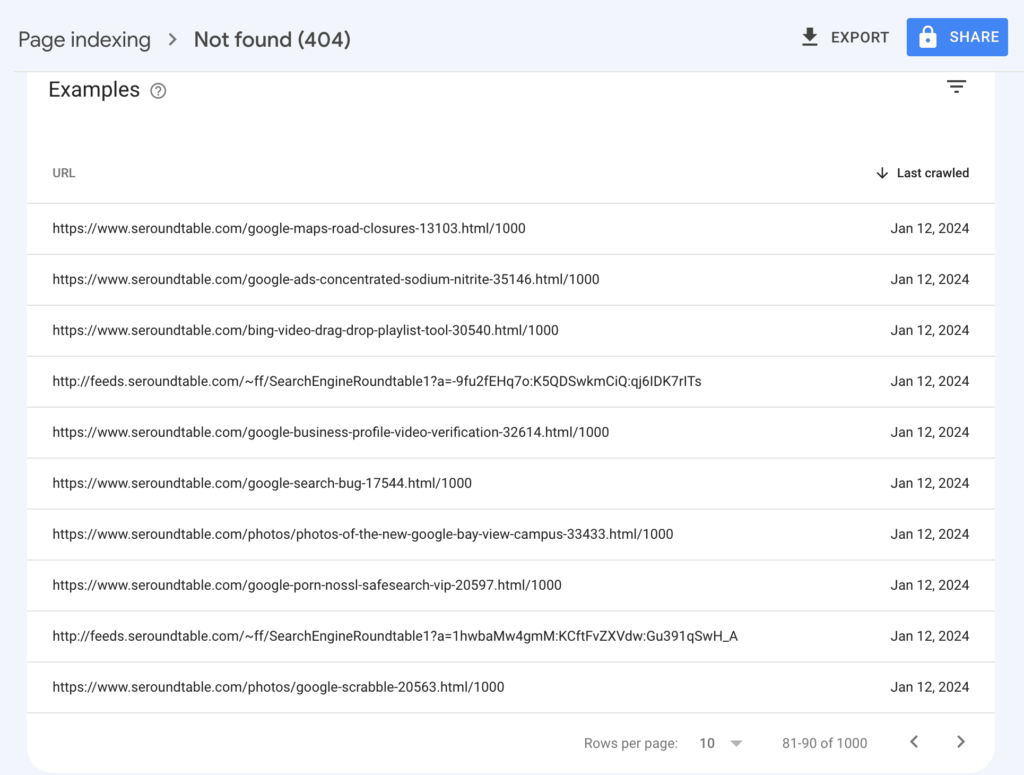Click the Examples help question-mark icon
Image resolution: width=1024 pixels, height=775 pixels.
click(x=158, y=91)
